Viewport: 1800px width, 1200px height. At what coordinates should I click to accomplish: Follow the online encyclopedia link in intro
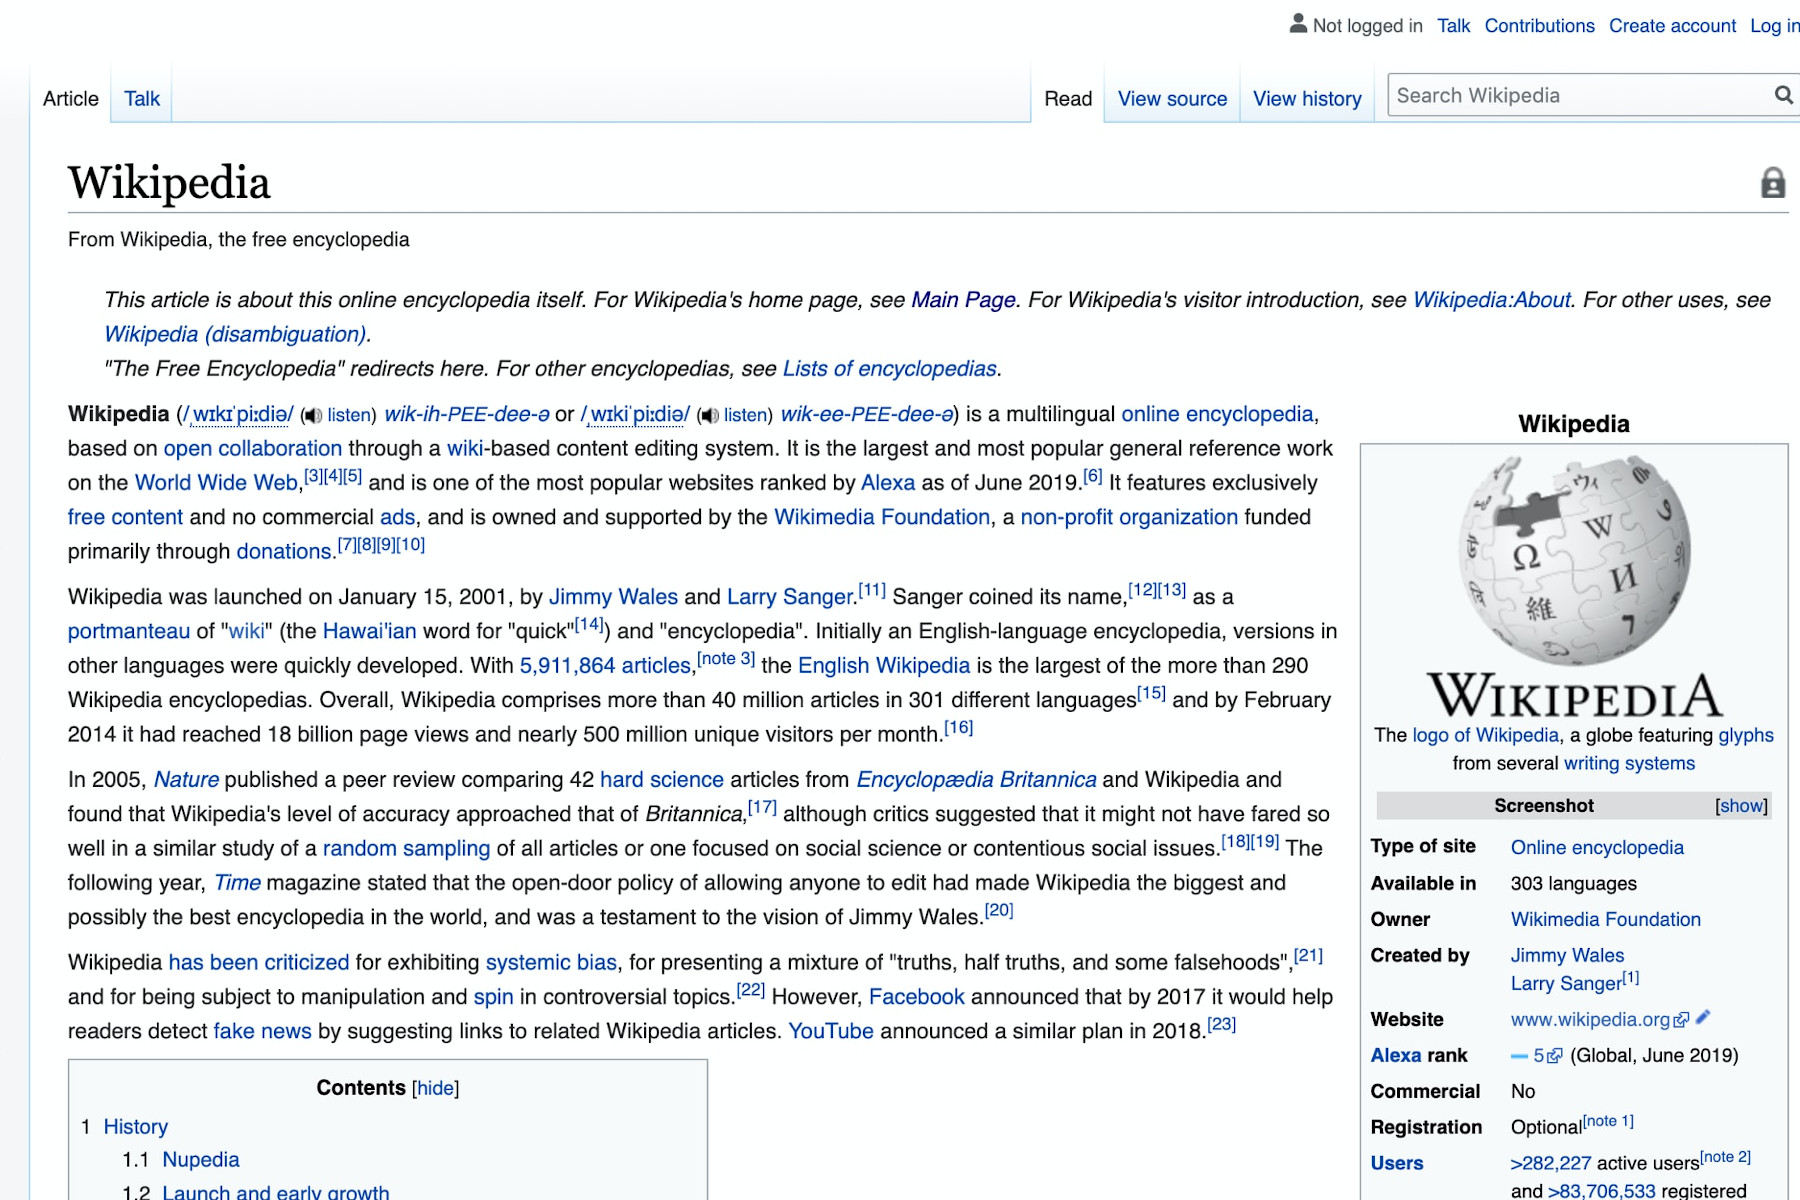[x=1217, y=414]
